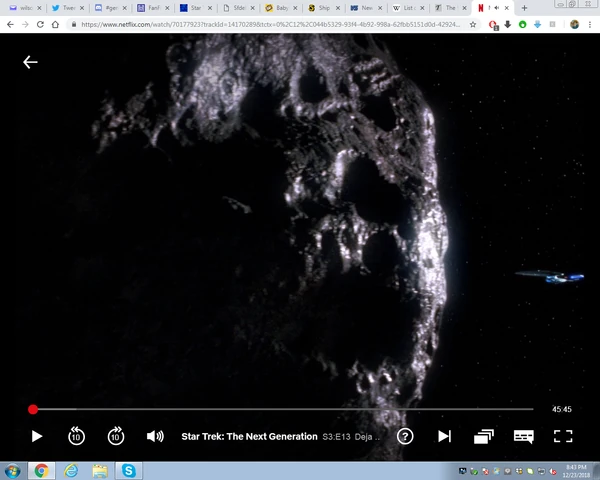Open the red extension icon in the toolbar

click(x=493, y=25)
